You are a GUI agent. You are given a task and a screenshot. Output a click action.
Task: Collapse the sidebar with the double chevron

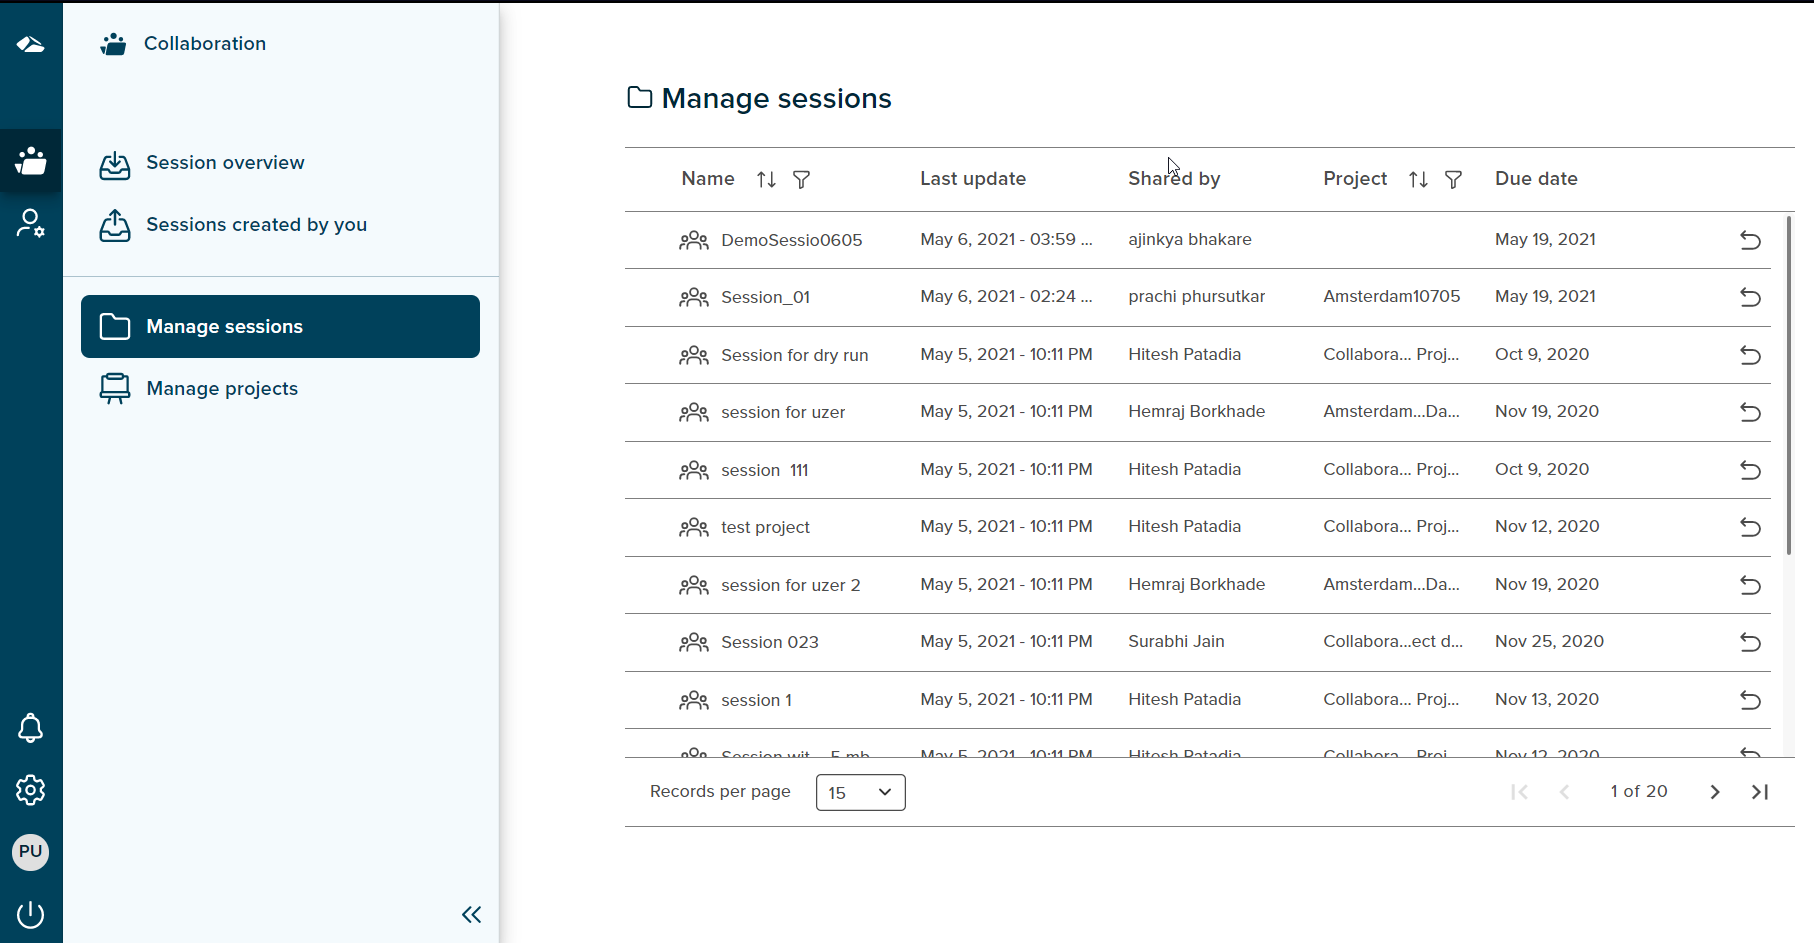tap(471, 914)
